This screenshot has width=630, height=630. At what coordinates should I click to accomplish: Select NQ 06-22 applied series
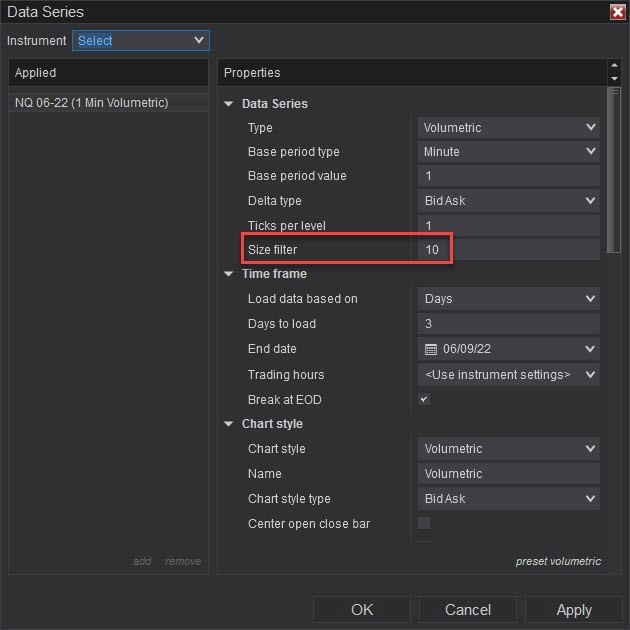[x=91, y=103]
